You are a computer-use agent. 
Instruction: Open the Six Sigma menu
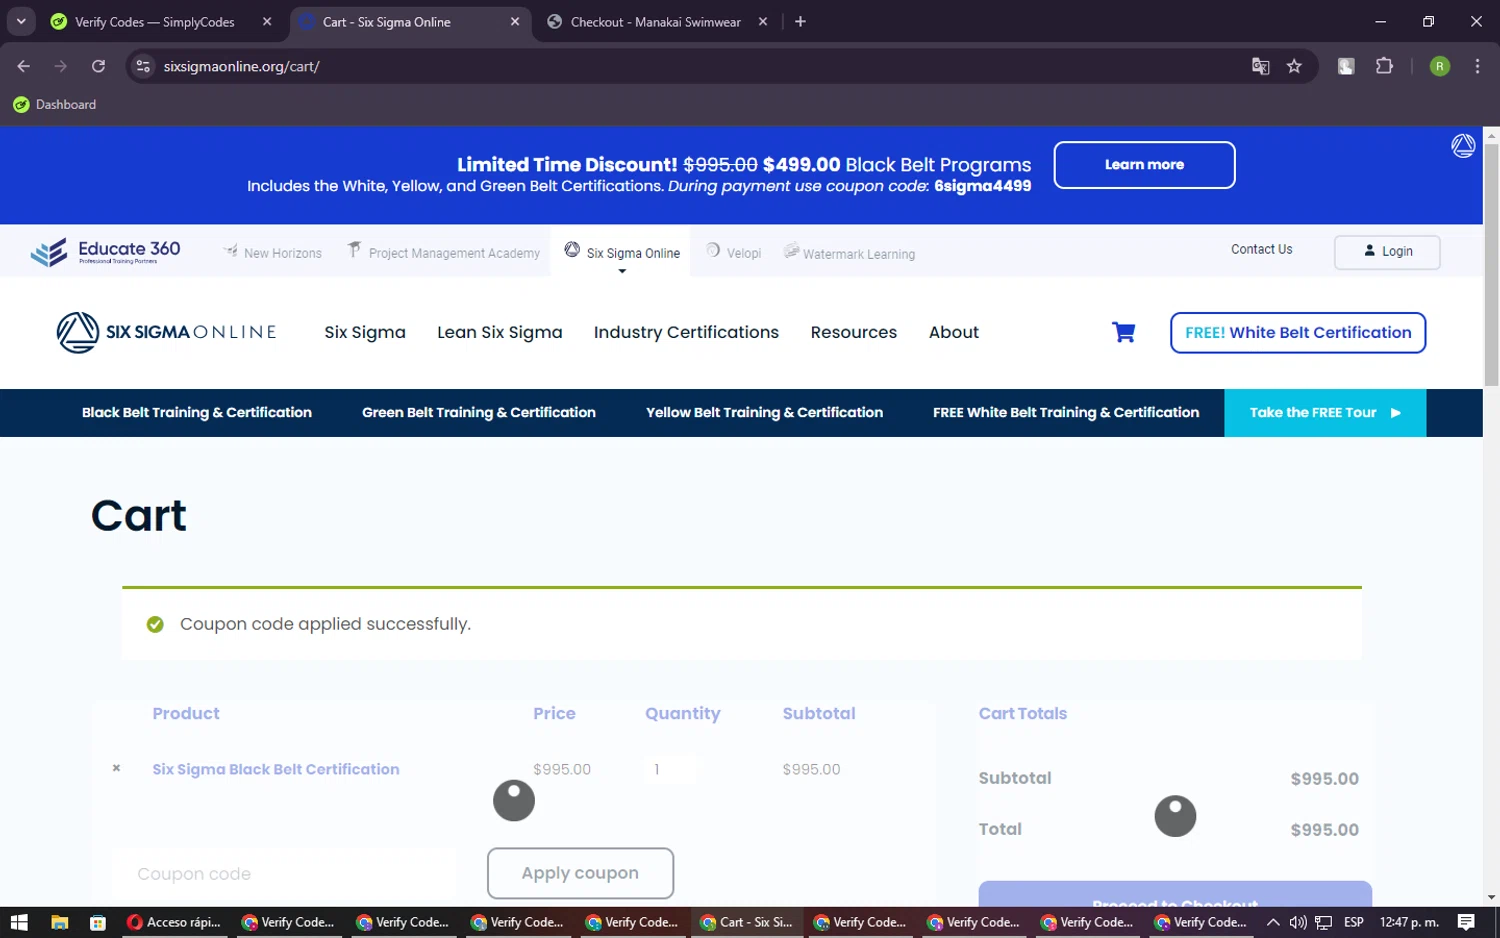(x=365, y=332)
